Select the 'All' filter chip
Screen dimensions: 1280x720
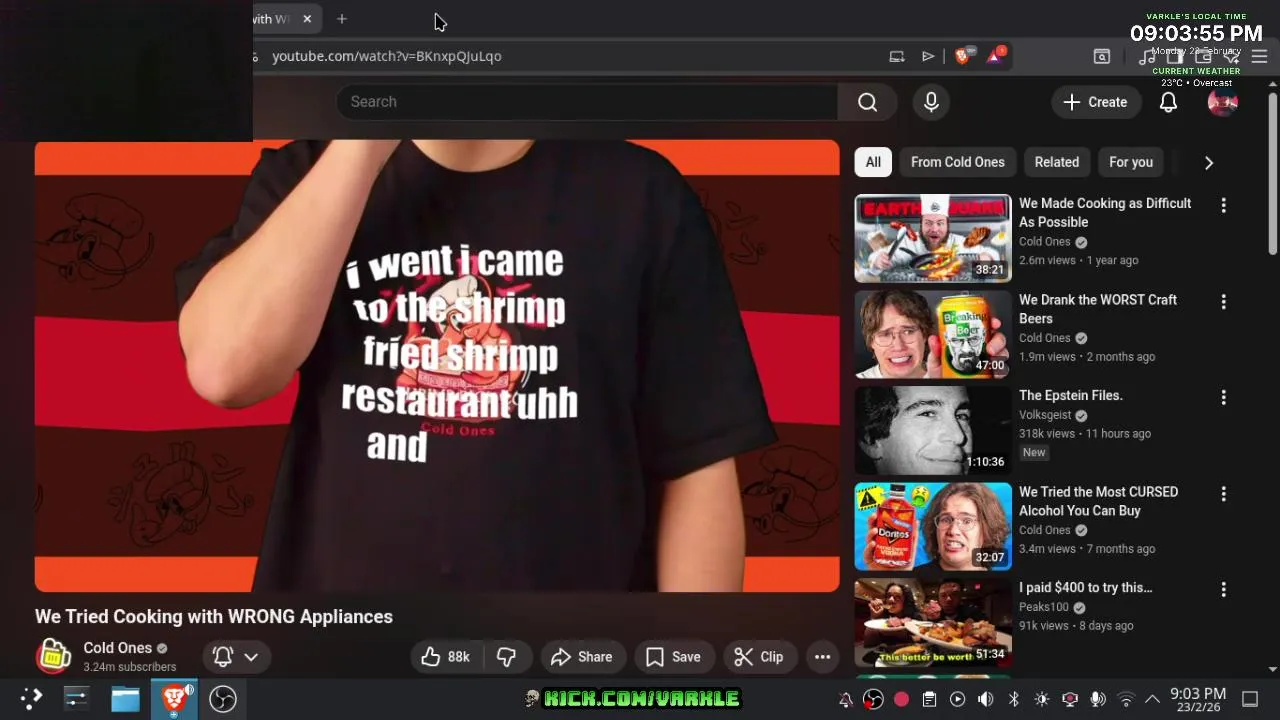point(873,162)
